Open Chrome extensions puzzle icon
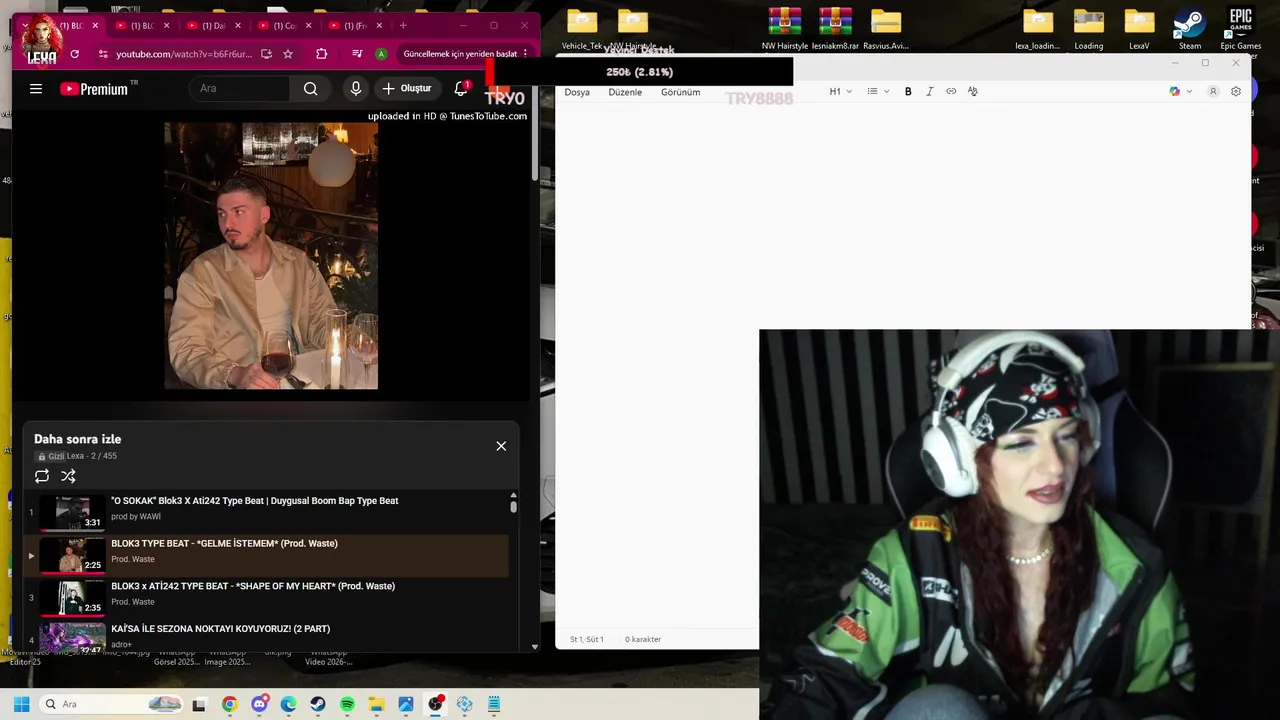1280x720 pixels. [321, 54]
